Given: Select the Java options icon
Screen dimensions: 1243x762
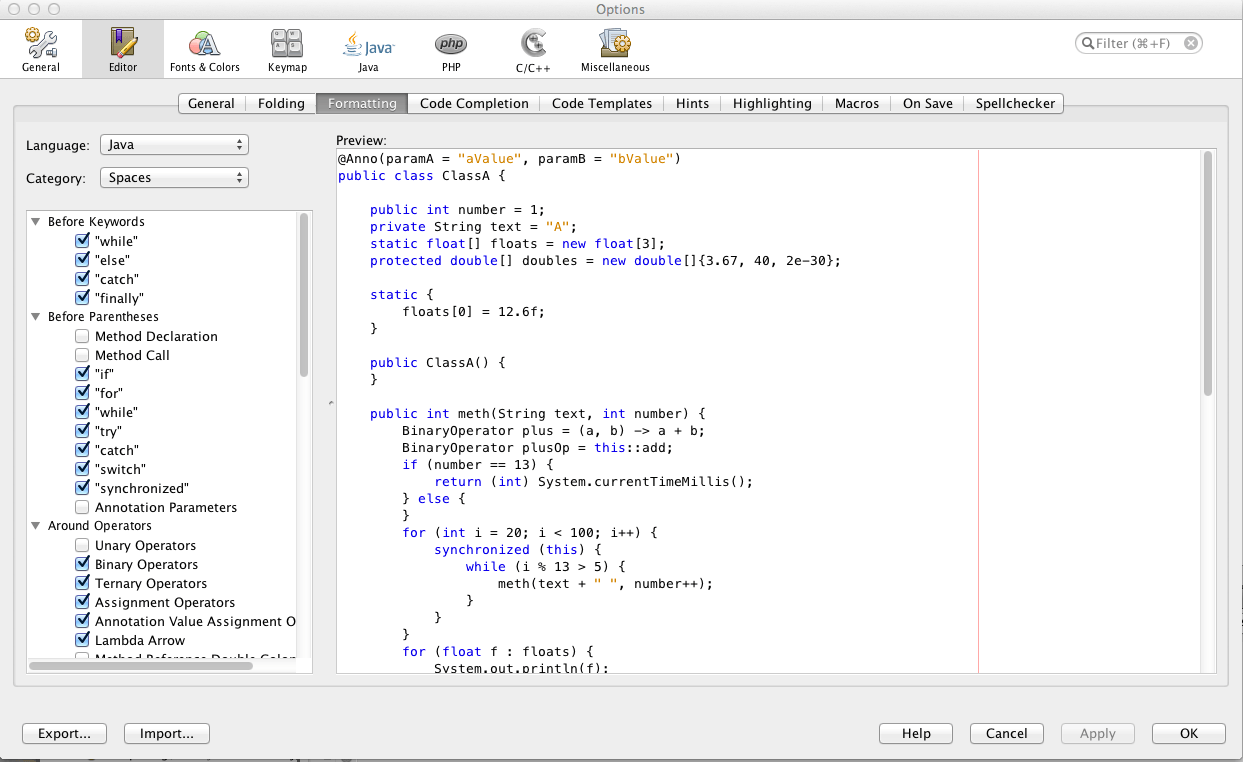Looking at the screenshot, I should tap(368, 50).
